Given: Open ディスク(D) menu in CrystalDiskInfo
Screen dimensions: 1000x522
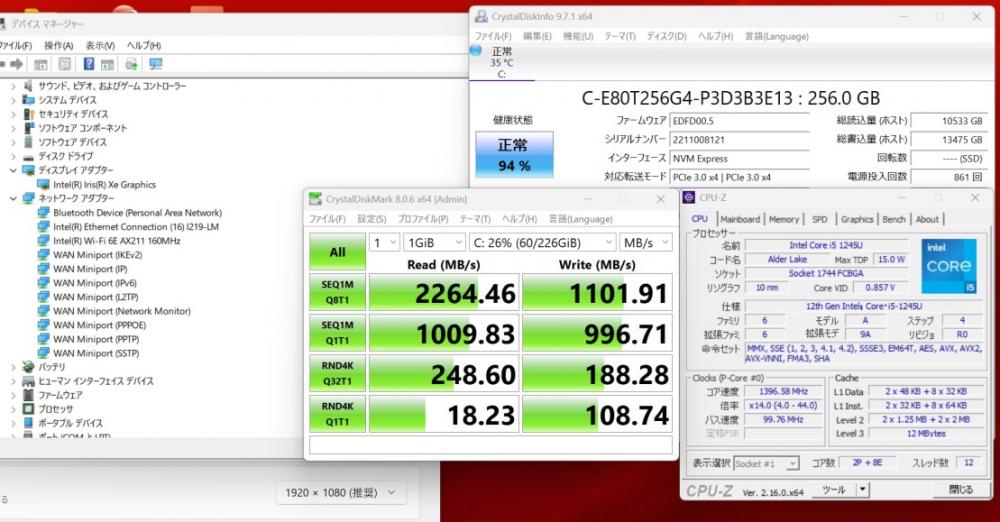Looking at the screenshot, I should (666, 36).
